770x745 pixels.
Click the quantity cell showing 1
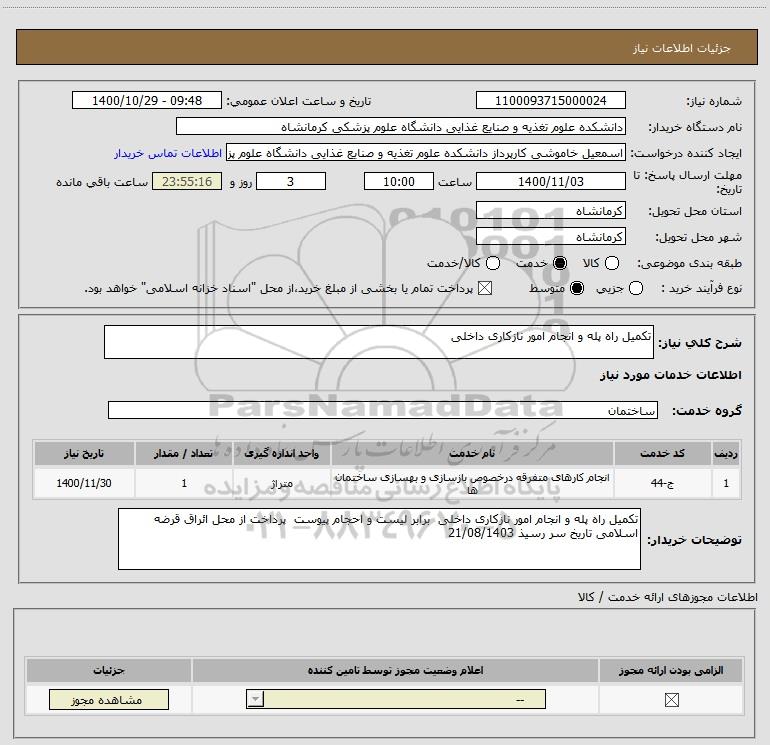pyautogui.click(x=184, y=483)
